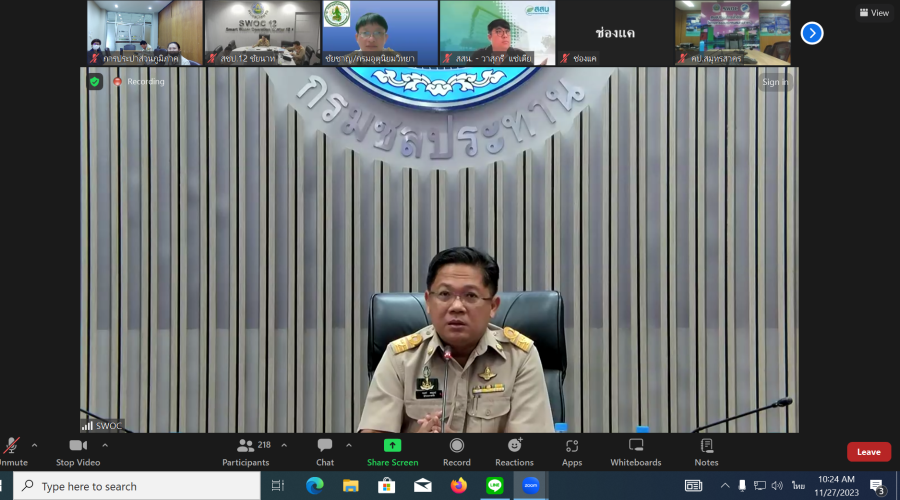This screenshot has width=900, height=500.
Task: Open the Zoom Apps panel
Action: click(x=572, y=451)
